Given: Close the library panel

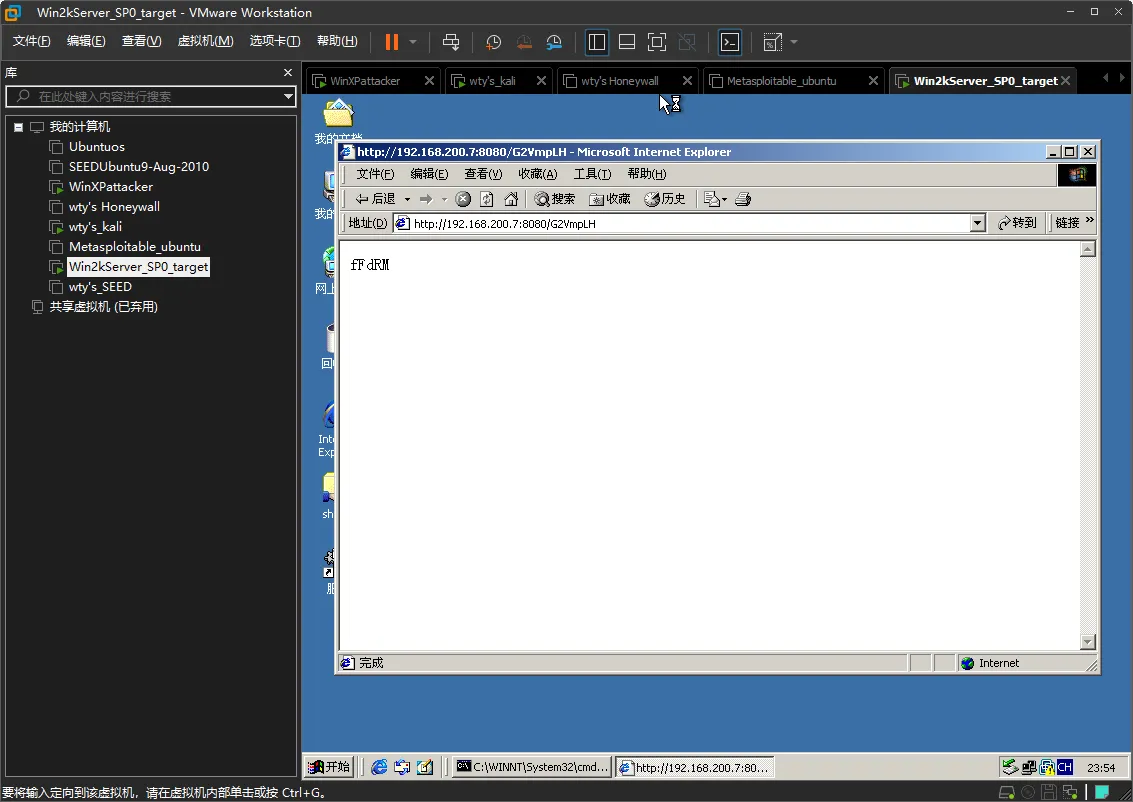Looking at the screenshot, I should [288, 72].
